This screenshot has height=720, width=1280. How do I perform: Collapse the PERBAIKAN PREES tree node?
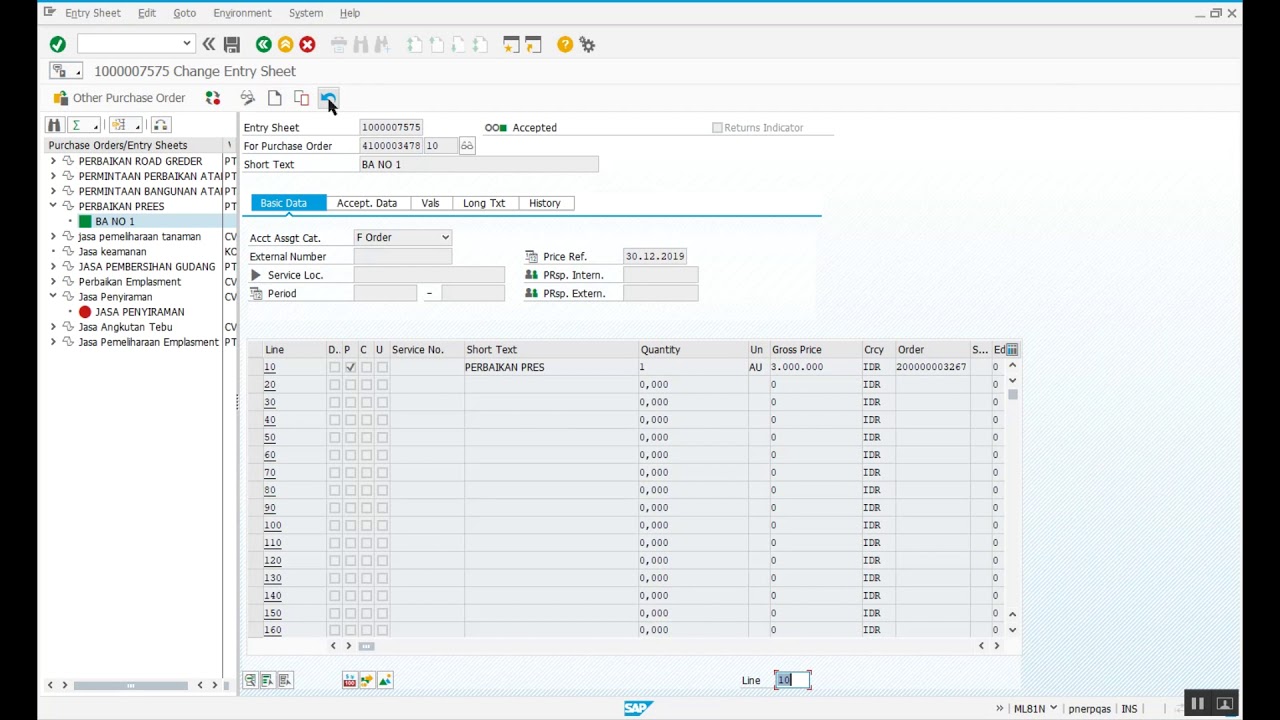click(x=53, y=206)
